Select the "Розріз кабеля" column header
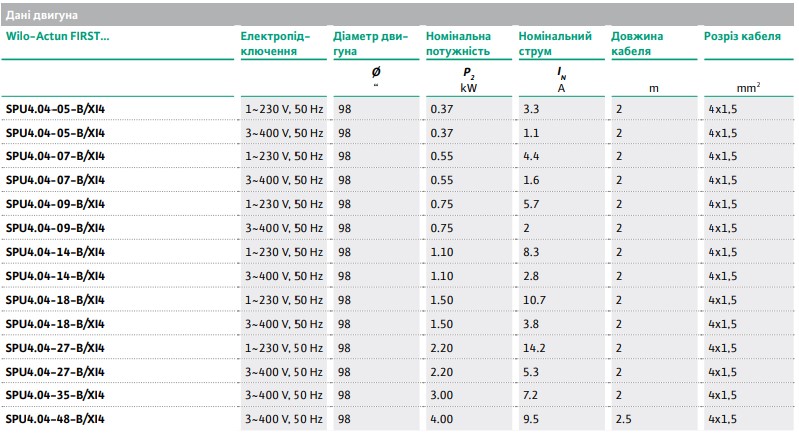 pyautogui.click(x=740, y=37)
